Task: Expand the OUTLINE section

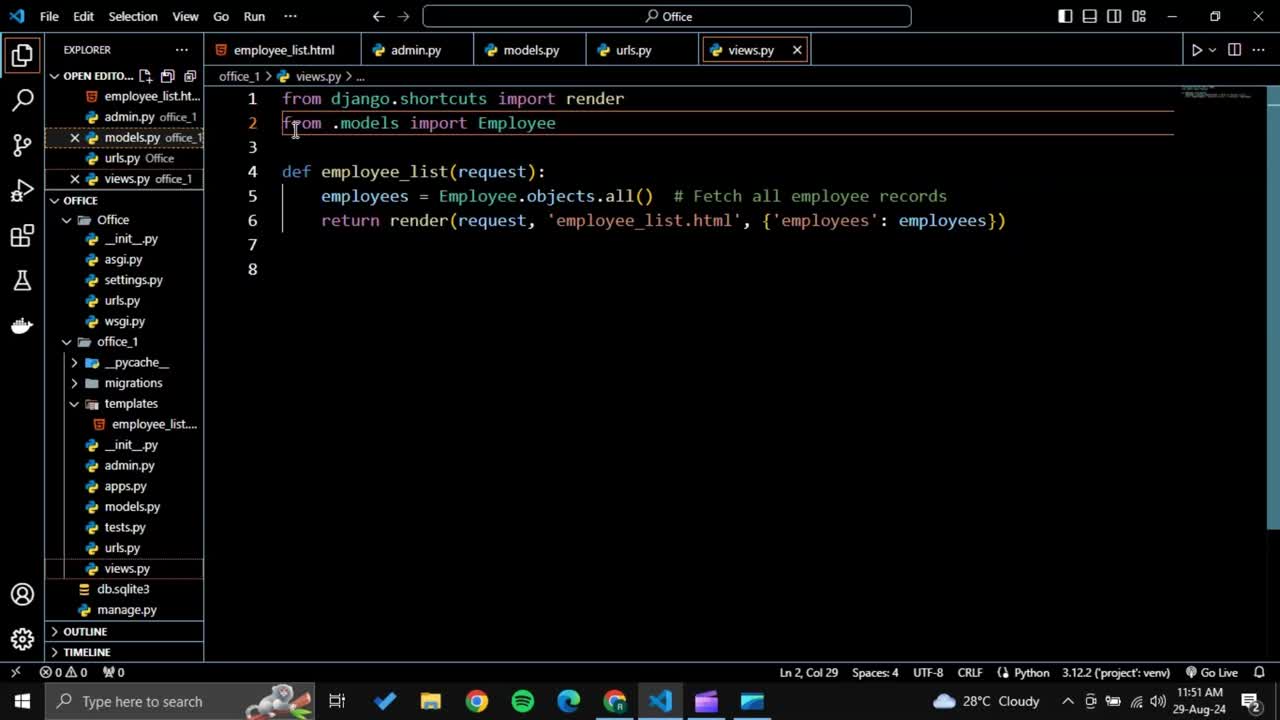Action: (85, 632)
